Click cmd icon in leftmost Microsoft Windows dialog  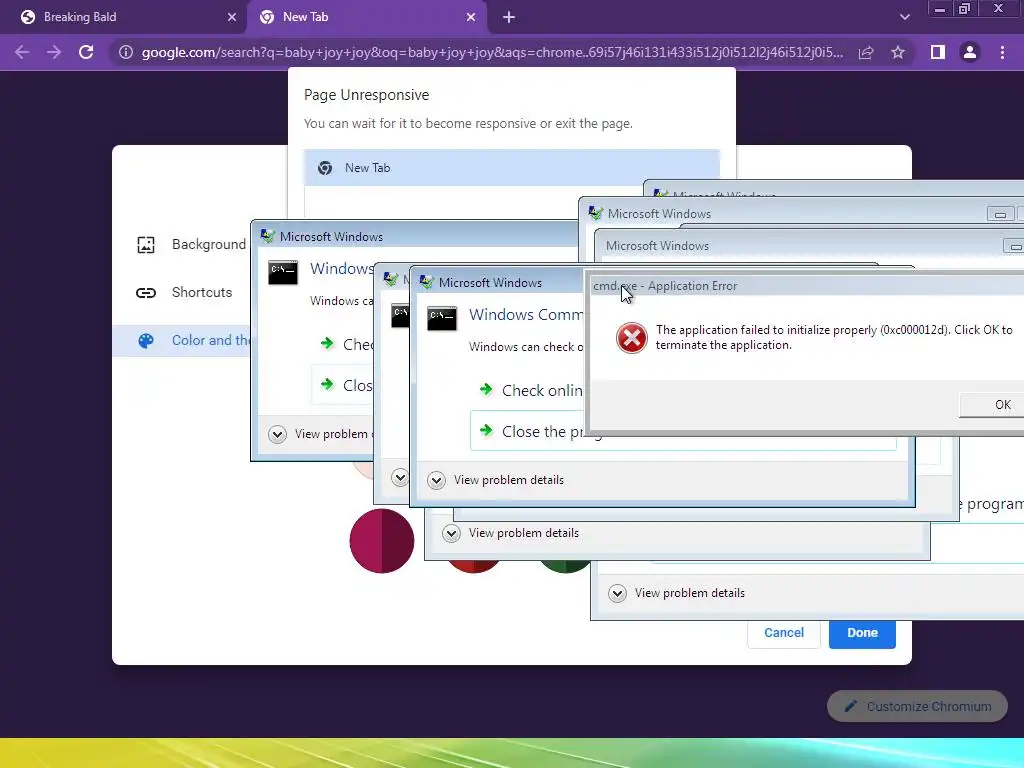pyautogui.click(x=283, y=272)
